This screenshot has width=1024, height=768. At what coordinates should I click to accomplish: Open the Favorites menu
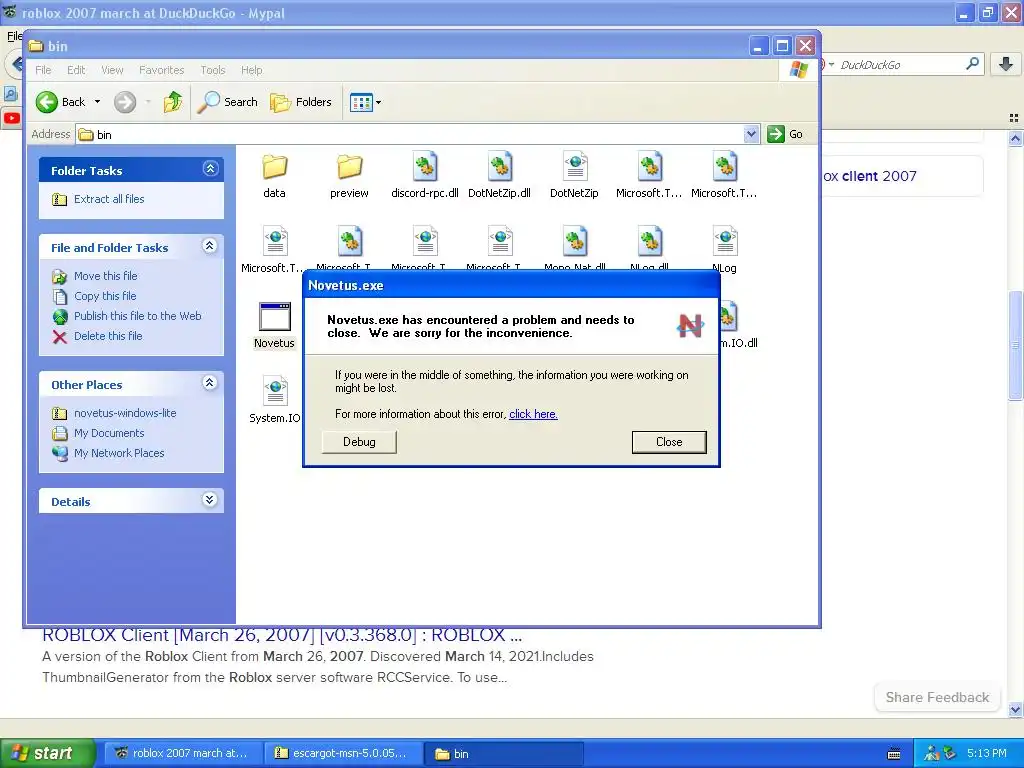coord(161,70)
